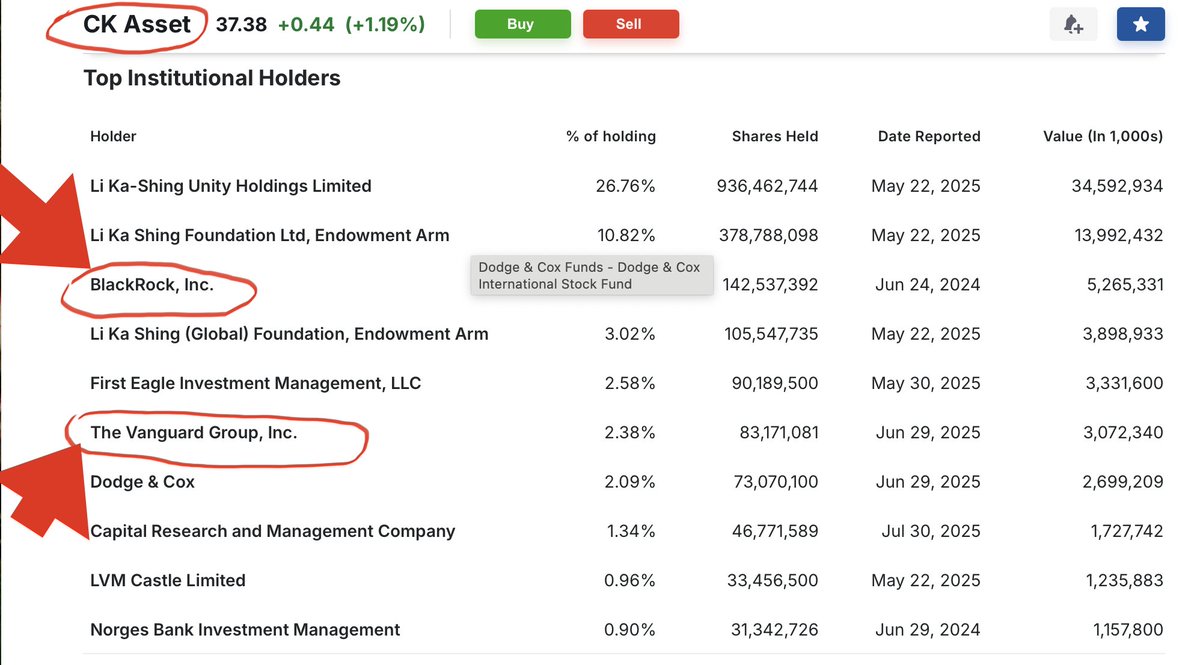The image size is (1200, 665).
Task: Click the red Sell button
Action: pos(630,24)
